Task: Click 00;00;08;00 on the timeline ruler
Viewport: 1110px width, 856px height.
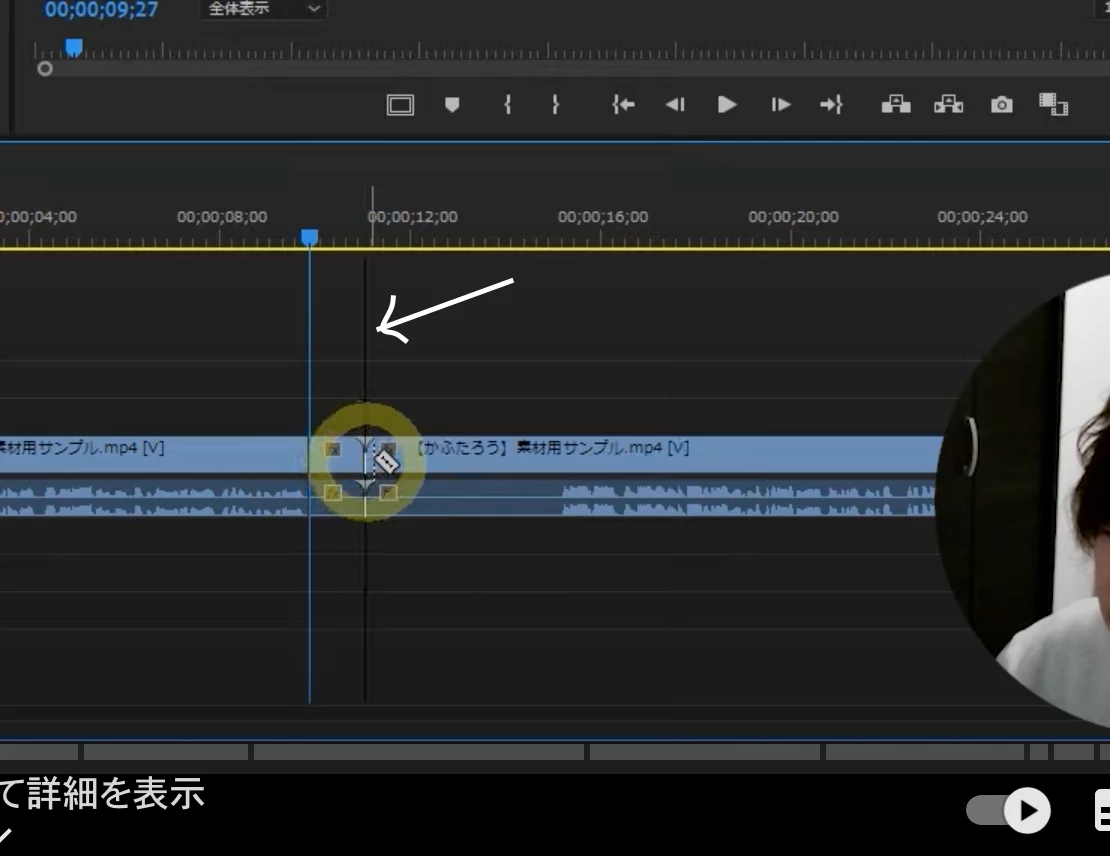Action: pos(222,217)
